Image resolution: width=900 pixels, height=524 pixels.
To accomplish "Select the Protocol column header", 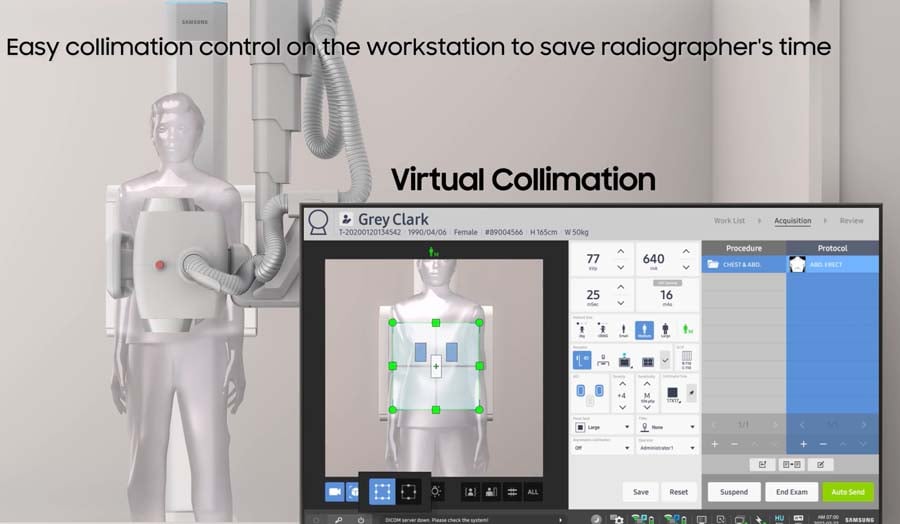I will [832, 248].
